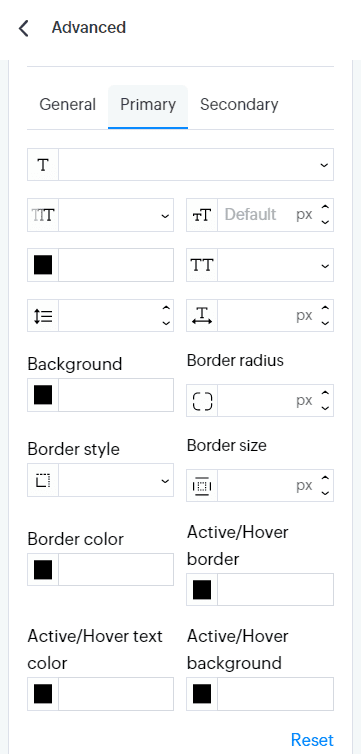Click the font size icon
The height and width of the screenshot is (754, 361).
click(x=202, y=215)
